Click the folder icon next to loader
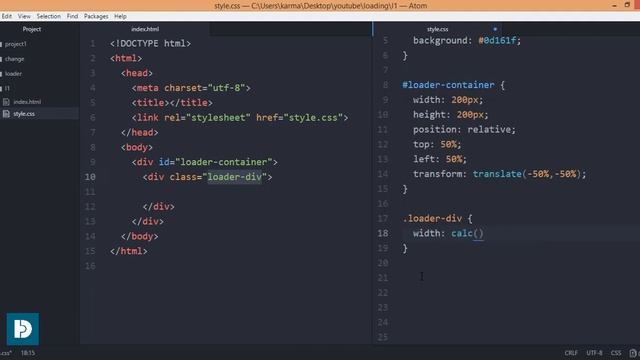 pos(1,74)
